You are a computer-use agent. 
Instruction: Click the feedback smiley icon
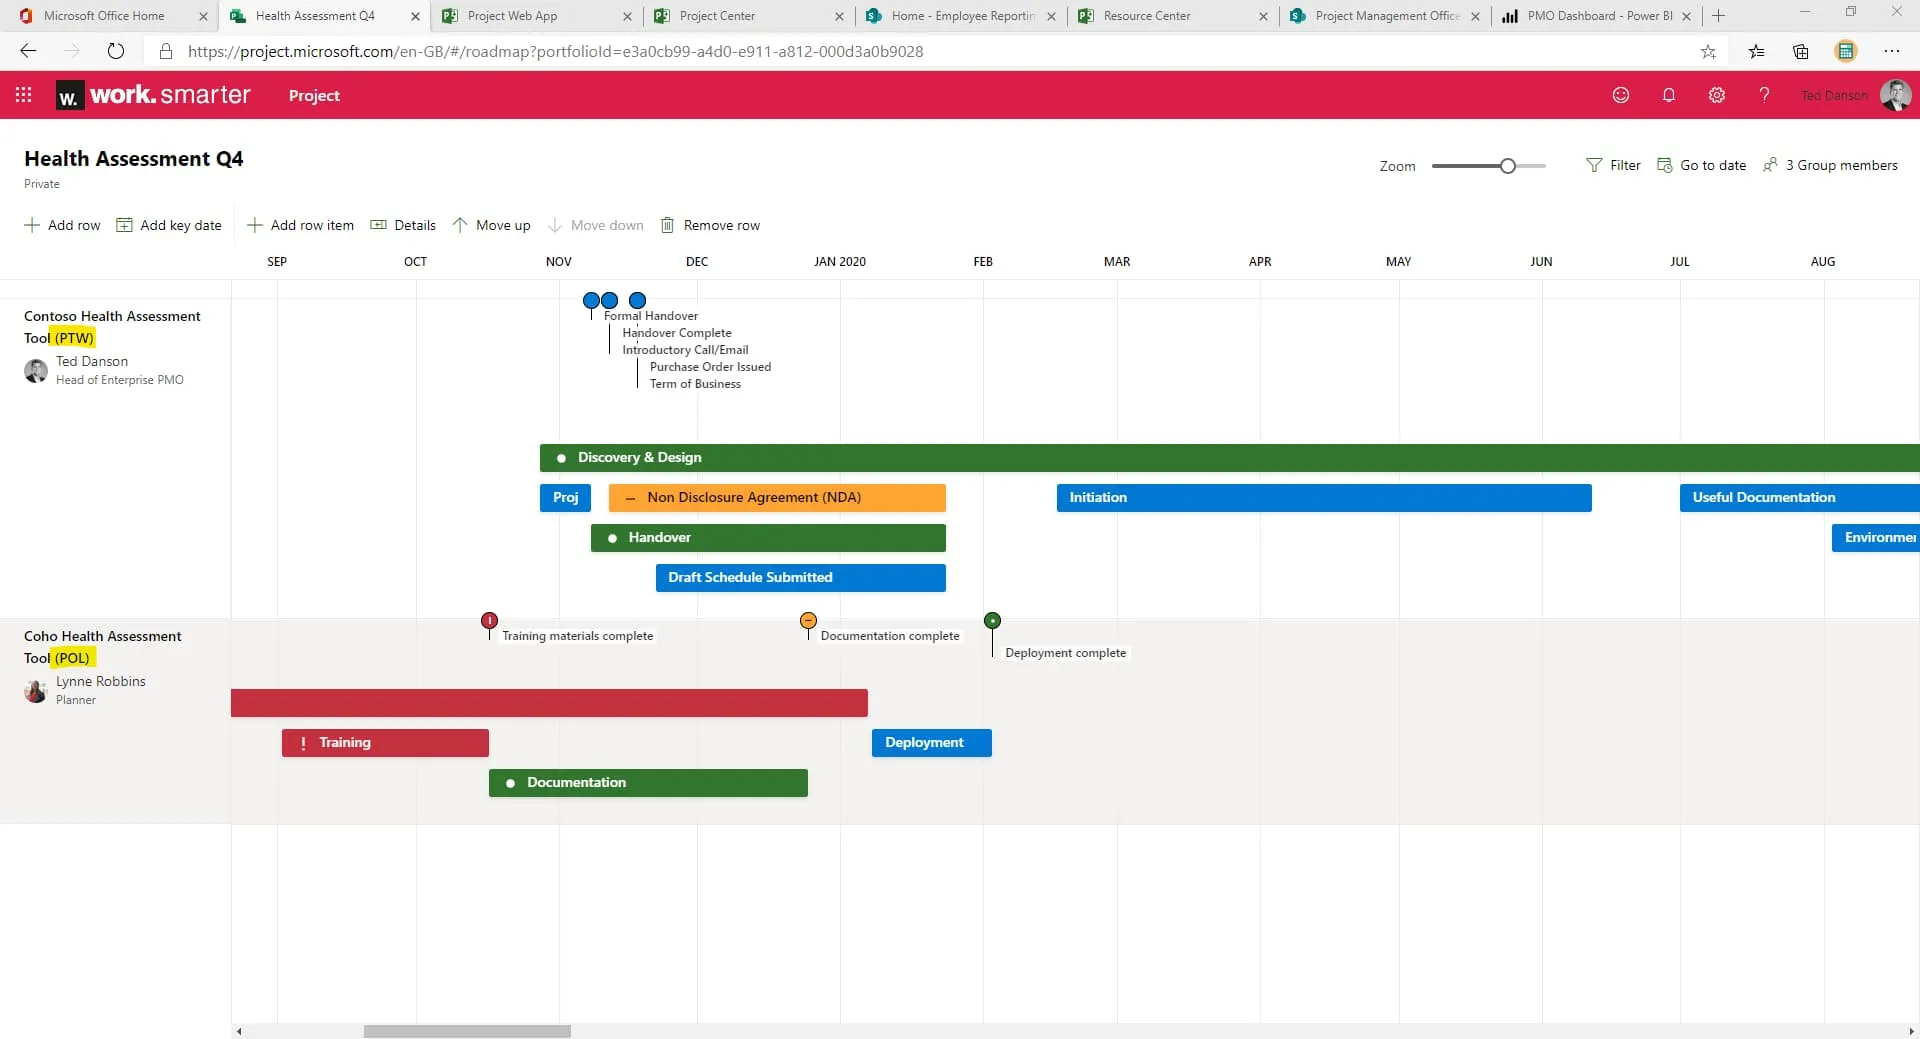[1621, 95]
